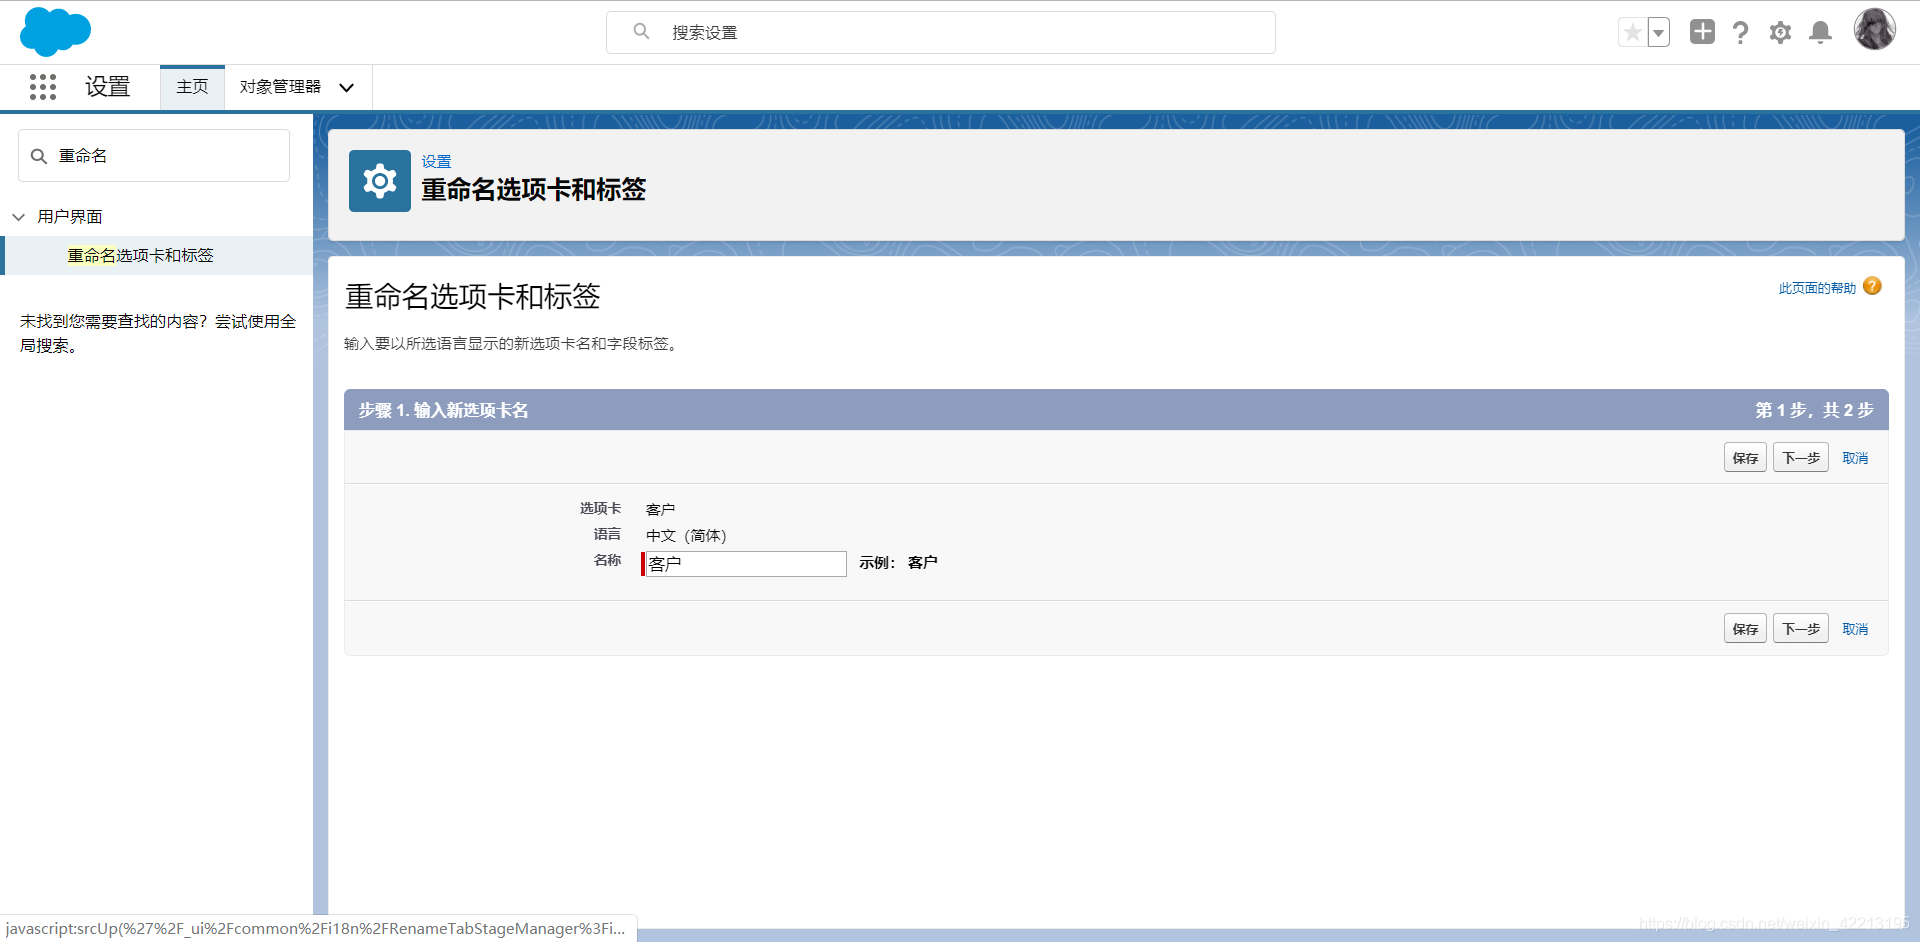Click the bottom 下一步 button
1920x942 pixels.
1801,629
